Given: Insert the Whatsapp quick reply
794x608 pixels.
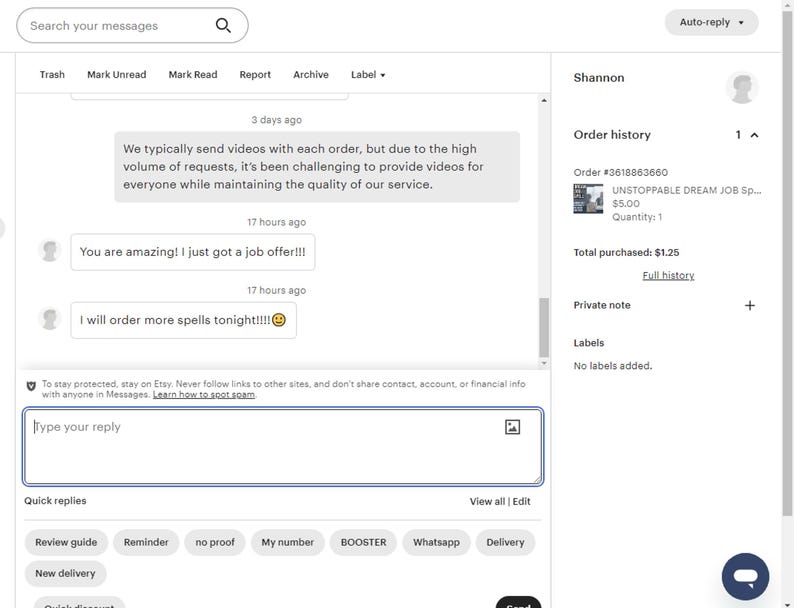Looking at the screenshot, I should (x=436, y=542).
